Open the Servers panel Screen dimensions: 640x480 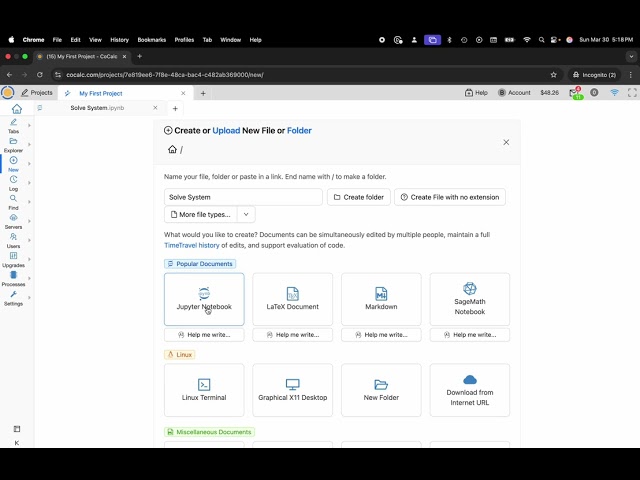click(x=13, y=221)
